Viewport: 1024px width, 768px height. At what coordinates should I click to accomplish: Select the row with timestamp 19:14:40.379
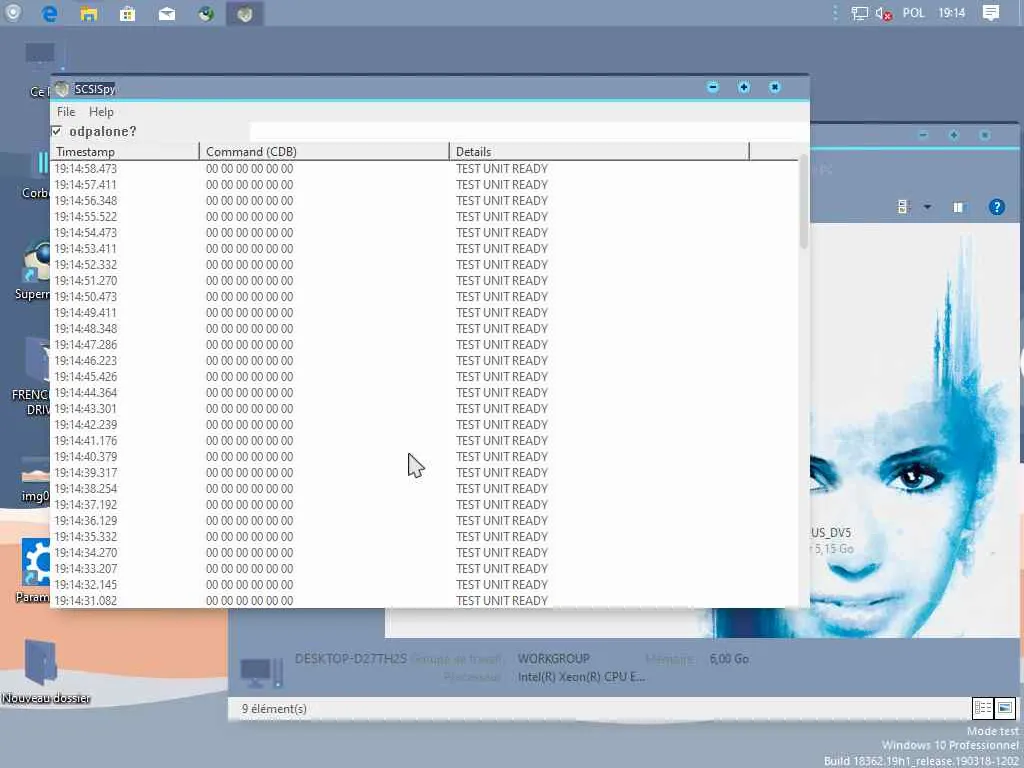click(424, 456)
